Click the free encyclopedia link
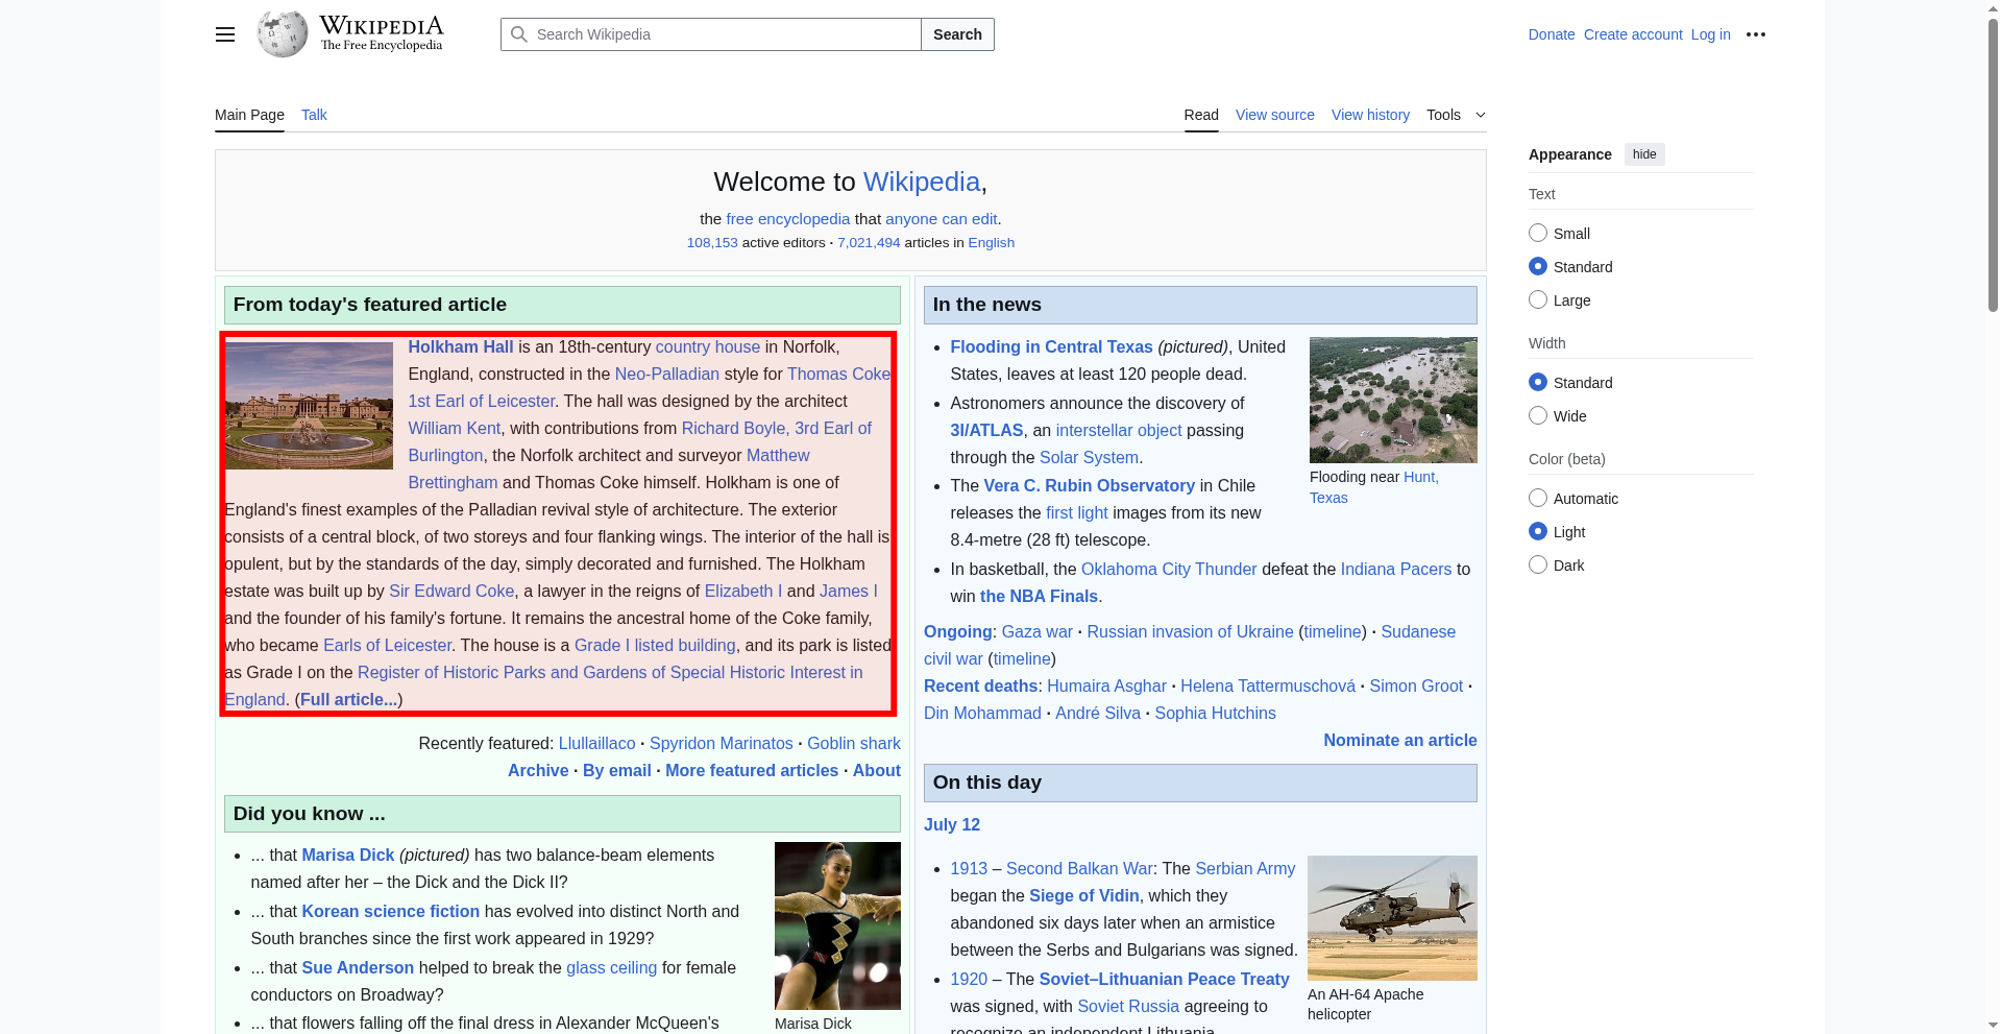 point(788,219)
